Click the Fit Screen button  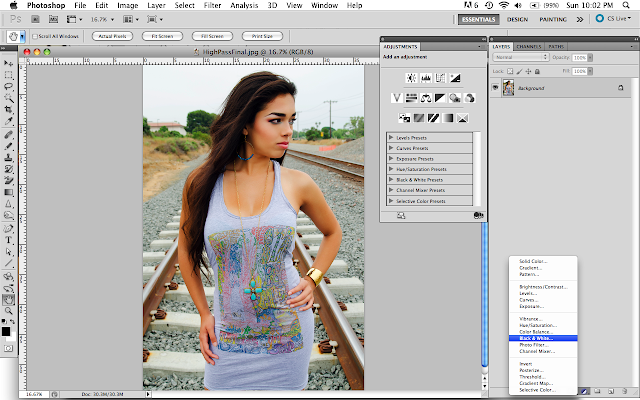tap(162, 36)
